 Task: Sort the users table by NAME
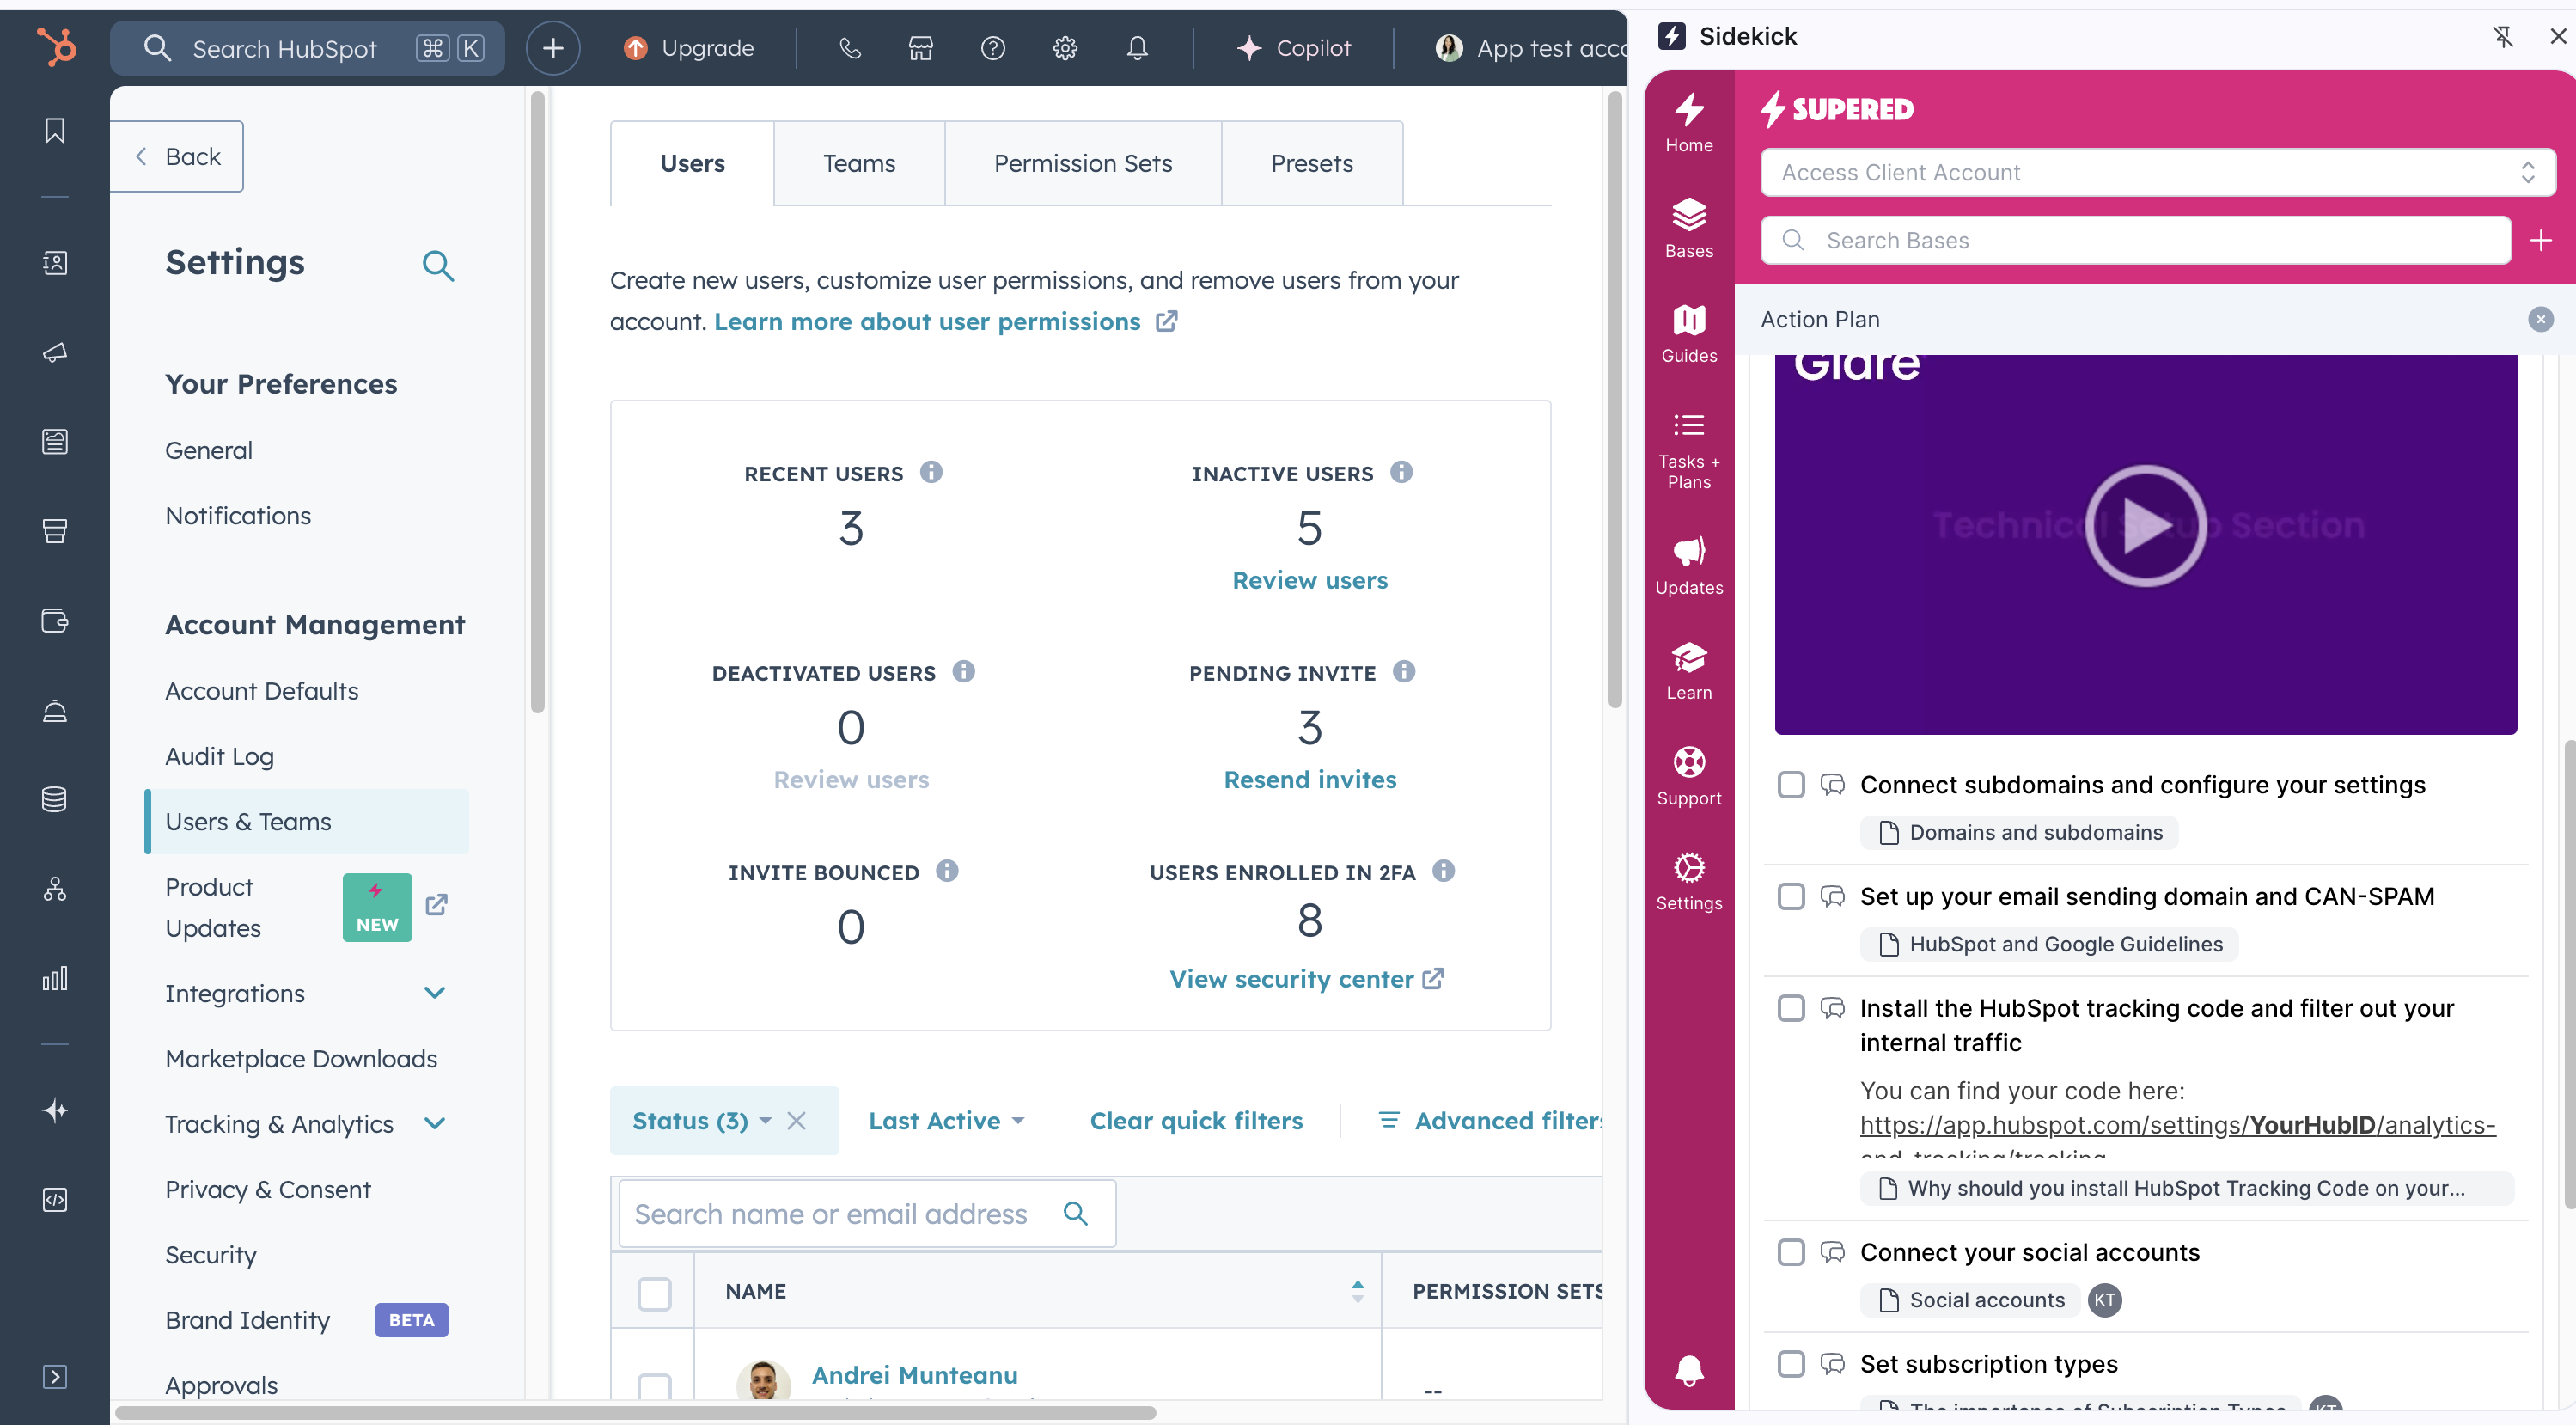click(1357, 1291)
